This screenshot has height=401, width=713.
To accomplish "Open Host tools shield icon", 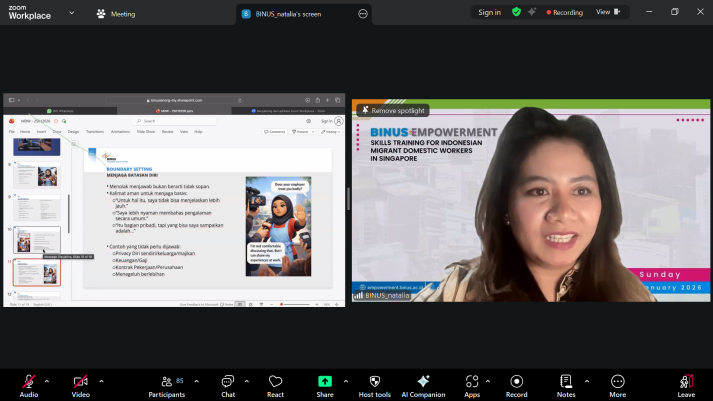I will coord(374,382).
